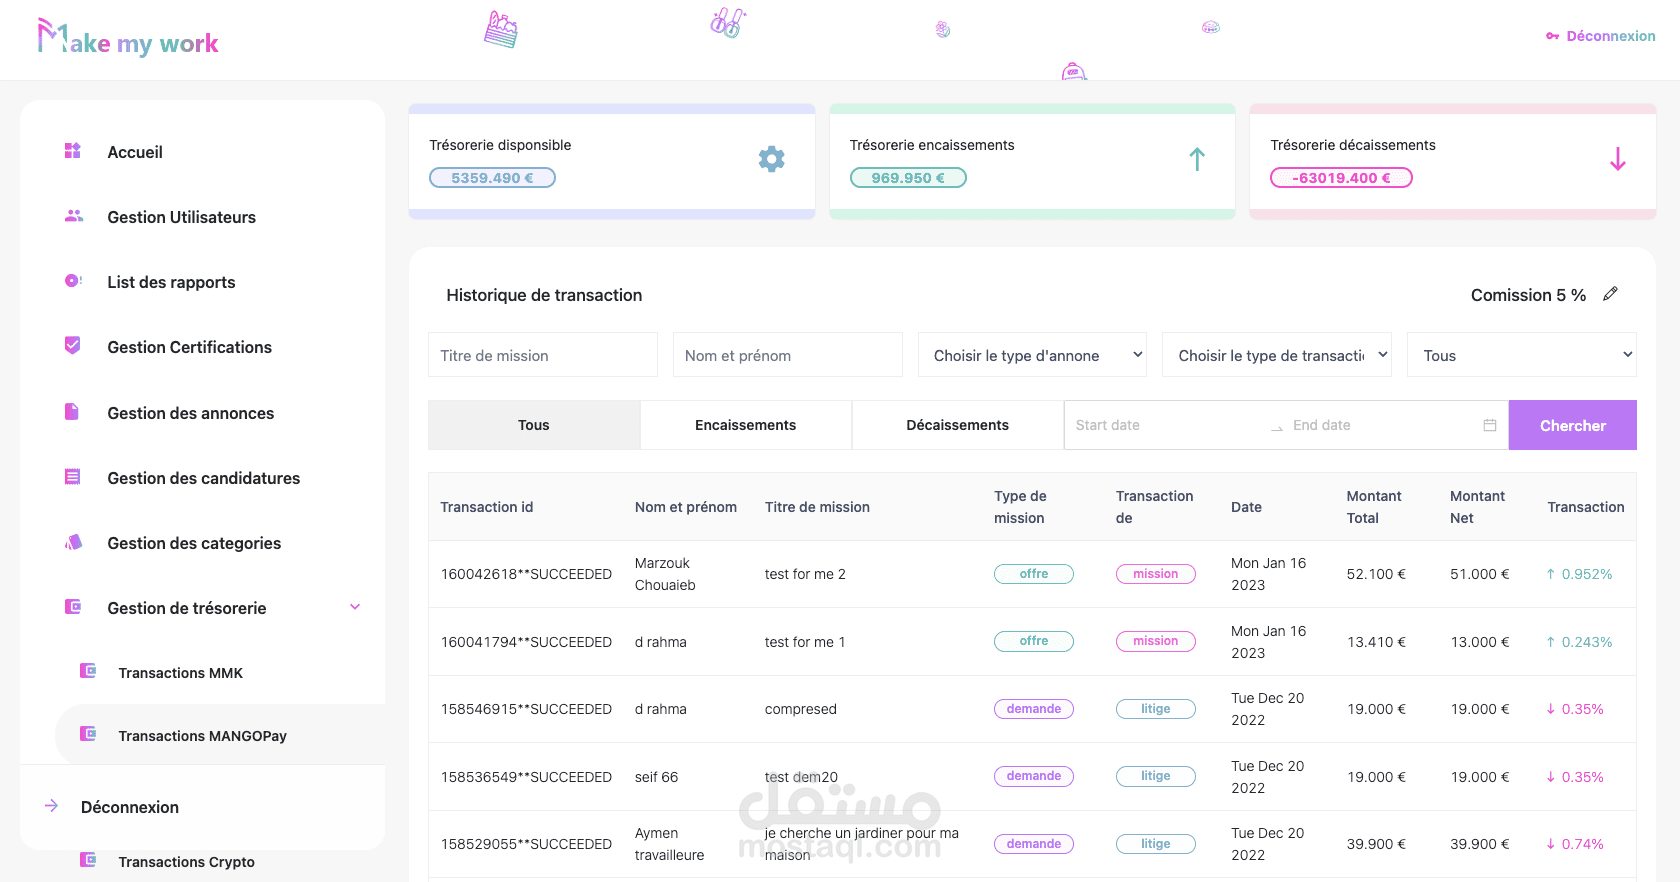Click the Make my work logo
Image resolution: width=1680 pixels, height=882 pixels.
tap(128, 39)
